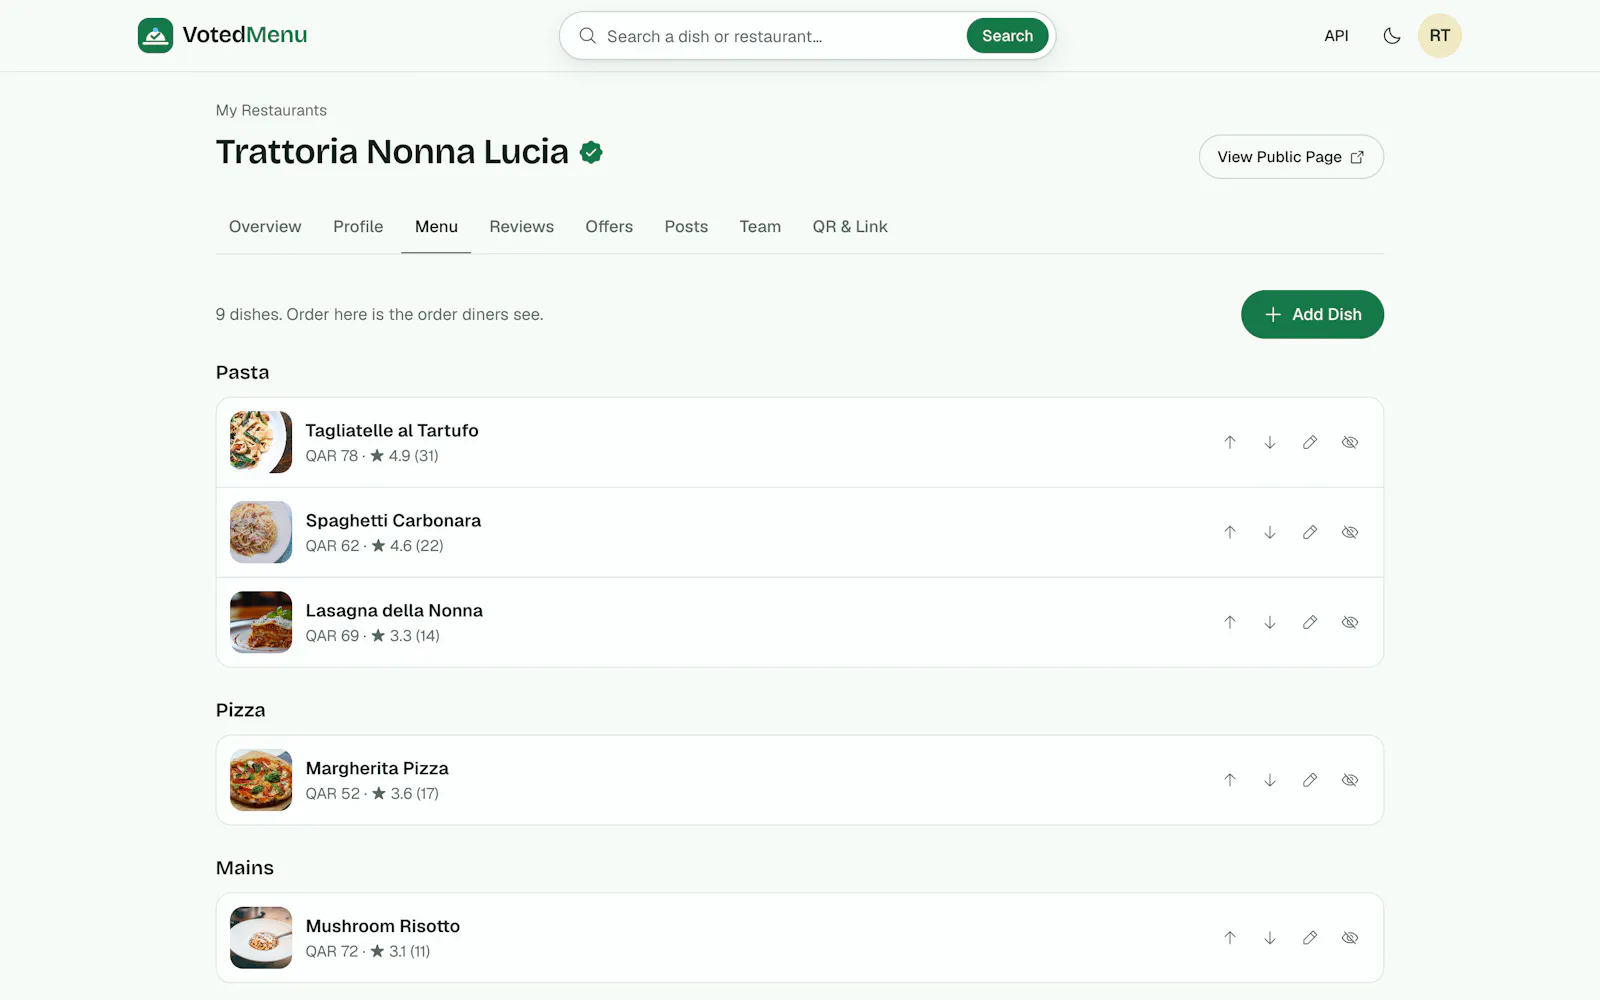1600x1000 pixels.
Task: Move Lasagna della Nonna down
Action: coord(1270,622)
